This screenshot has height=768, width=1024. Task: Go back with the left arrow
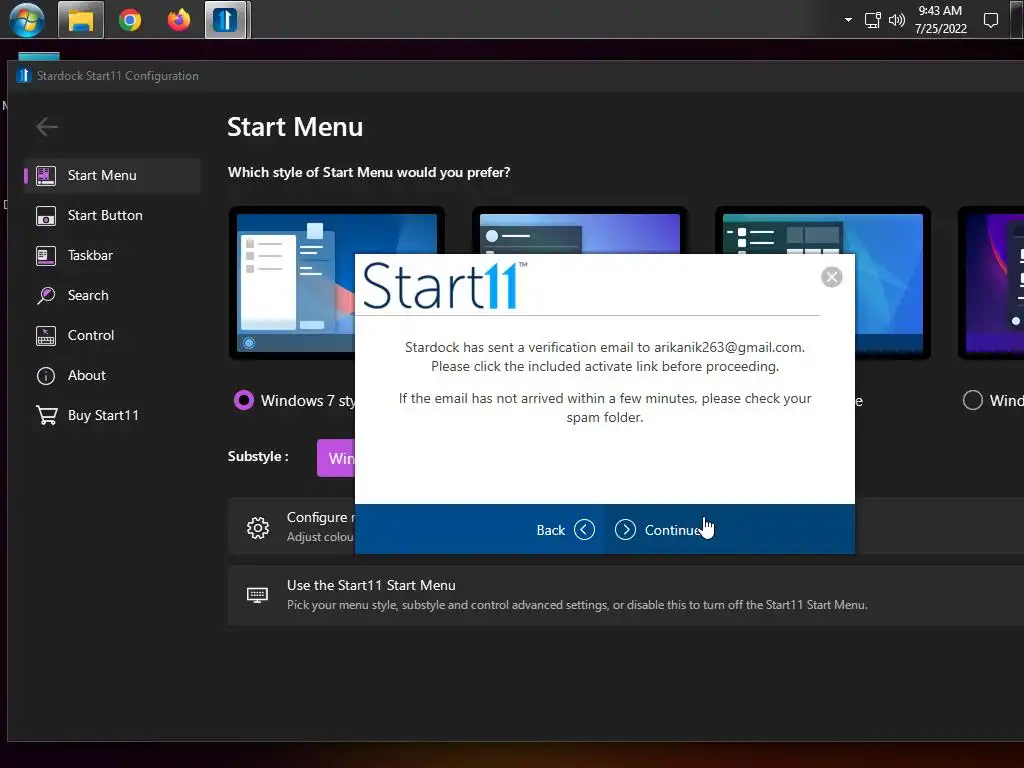coord(47,127)
